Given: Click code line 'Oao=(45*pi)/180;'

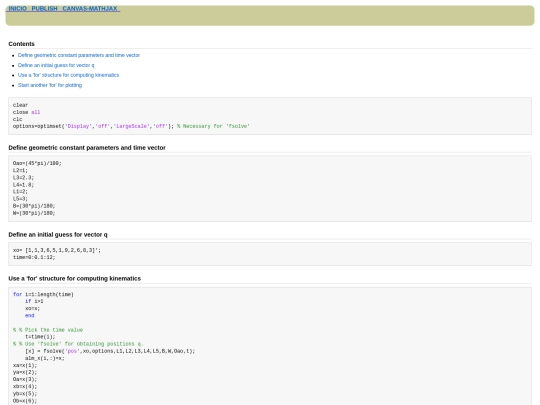Looking at the screenshot, I should [37, 163].
